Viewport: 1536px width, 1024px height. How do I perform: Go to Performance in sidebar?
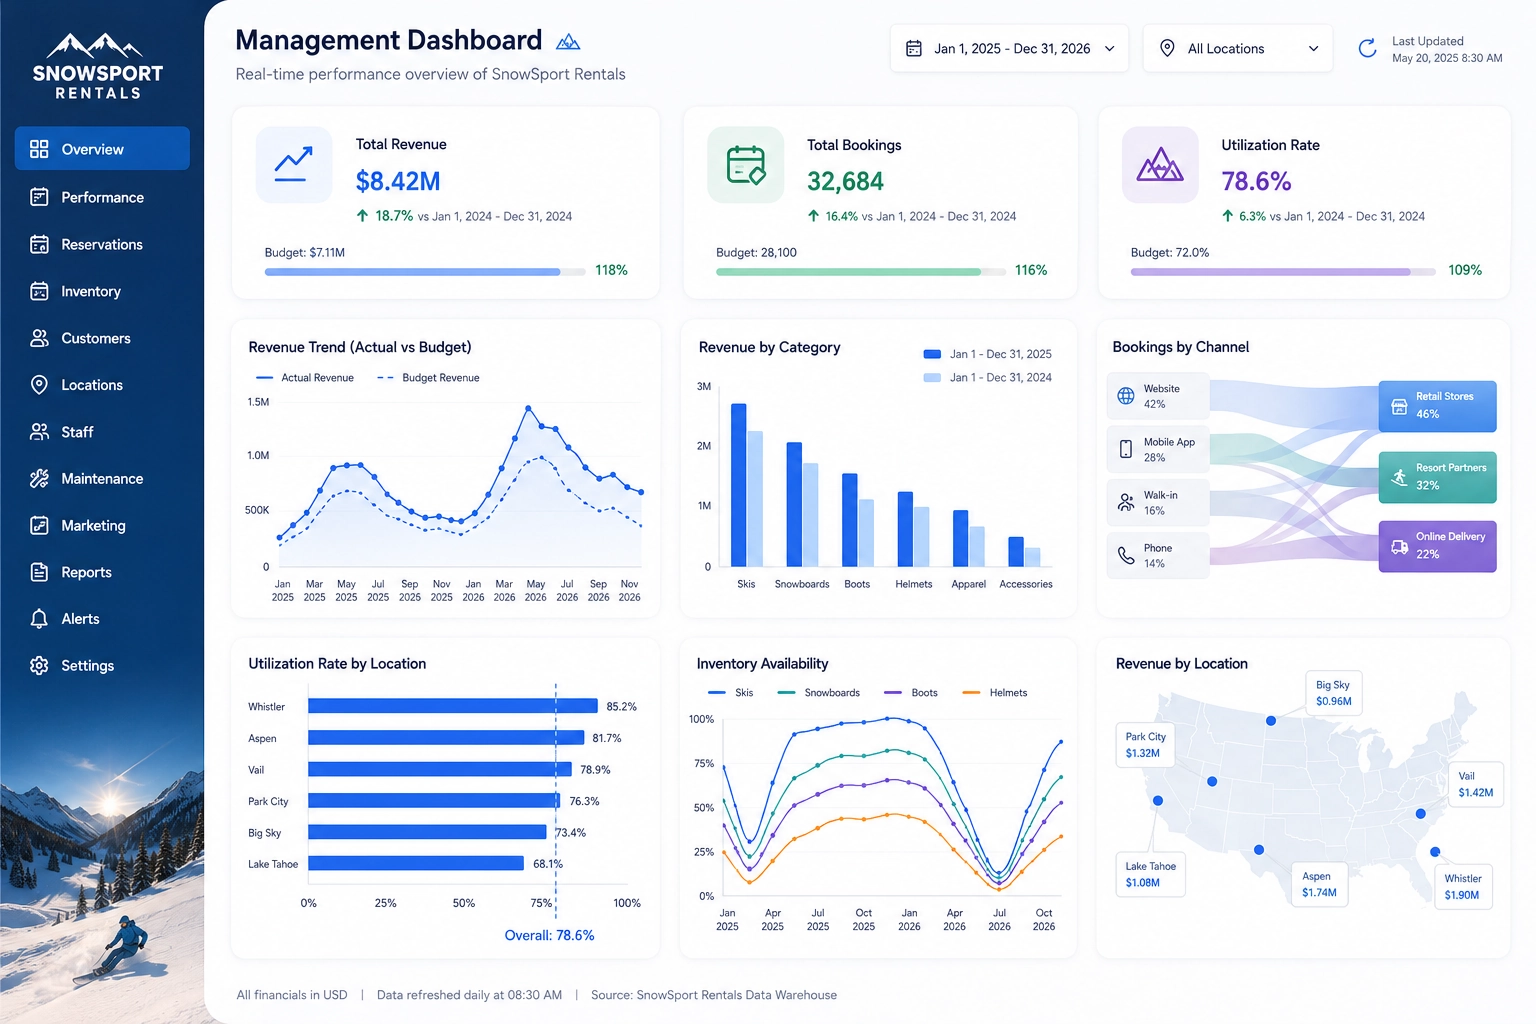click(102, 197)
